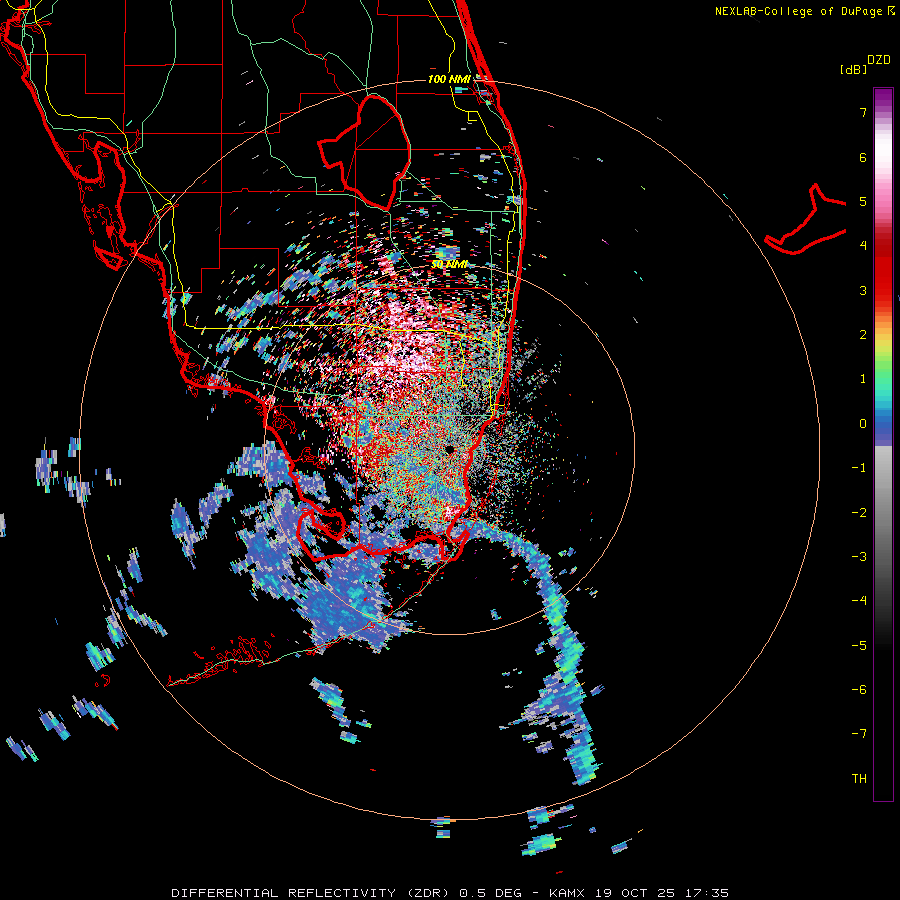Click the -5 scale tick label
This screenshot has width=900, height=900.
tap(859, 645)
